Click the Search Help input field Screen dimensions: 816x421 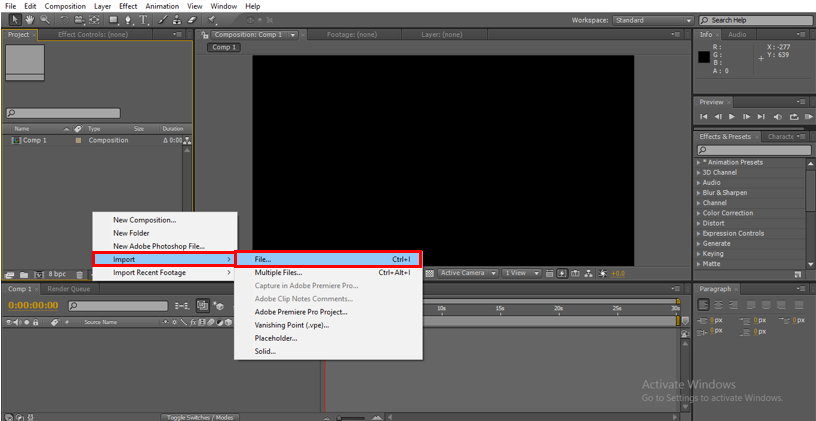[x=756, y=20]
